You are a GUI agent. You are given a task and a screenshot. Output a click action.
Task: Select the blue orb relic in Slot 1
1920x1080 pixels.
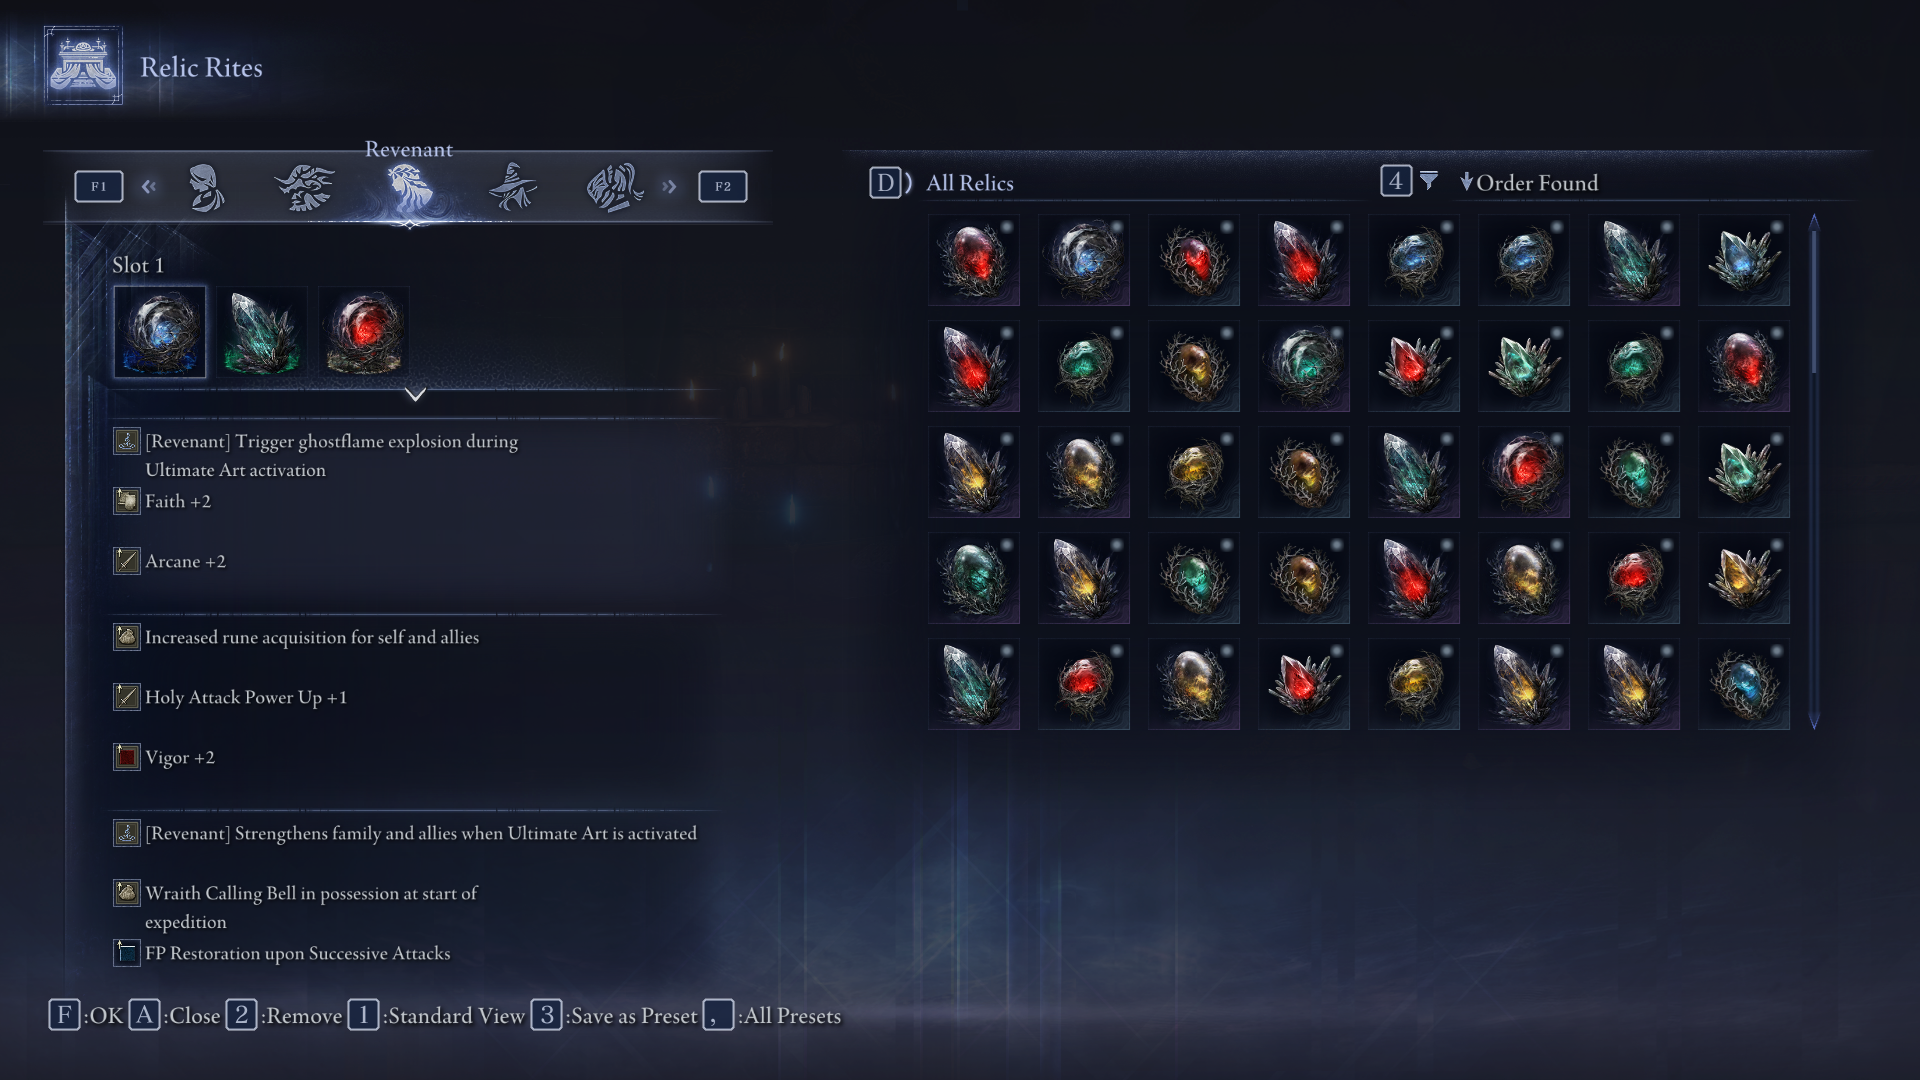(160, 332)
